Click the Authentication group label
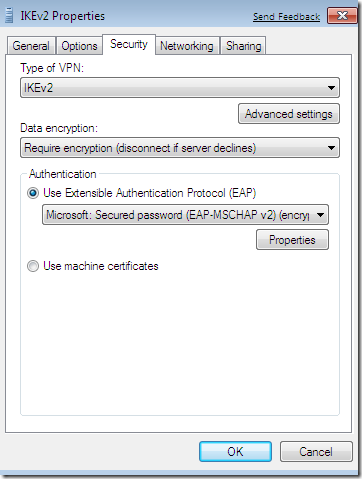 pos(63,174)
